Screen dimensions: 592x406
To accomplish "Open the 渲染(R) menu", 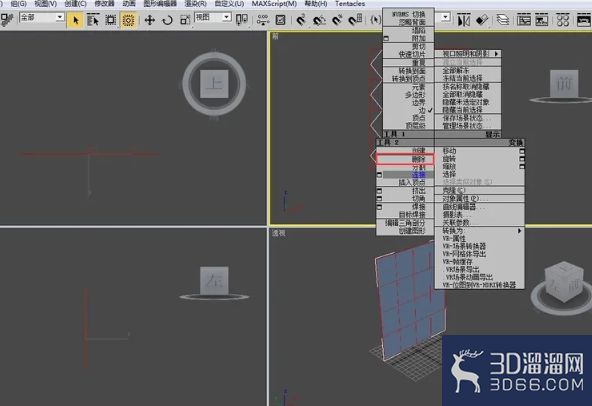I will click(196, 4).
